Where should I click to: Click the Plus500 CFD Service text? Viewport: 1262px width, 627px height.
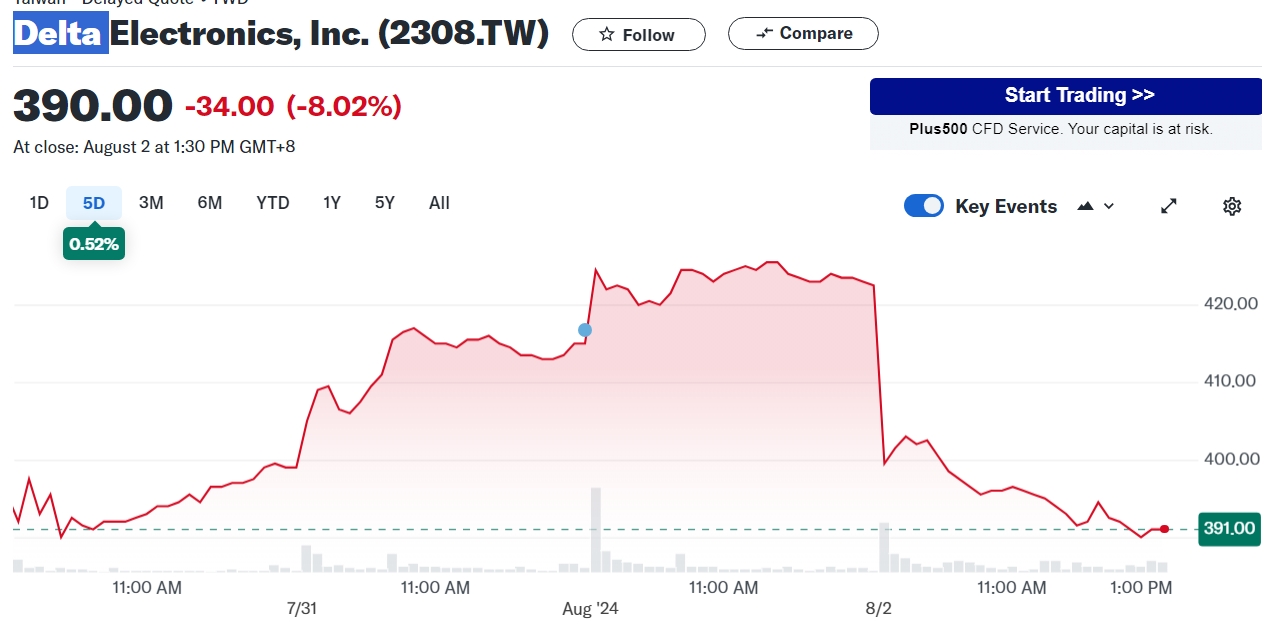click(1060, 129)
